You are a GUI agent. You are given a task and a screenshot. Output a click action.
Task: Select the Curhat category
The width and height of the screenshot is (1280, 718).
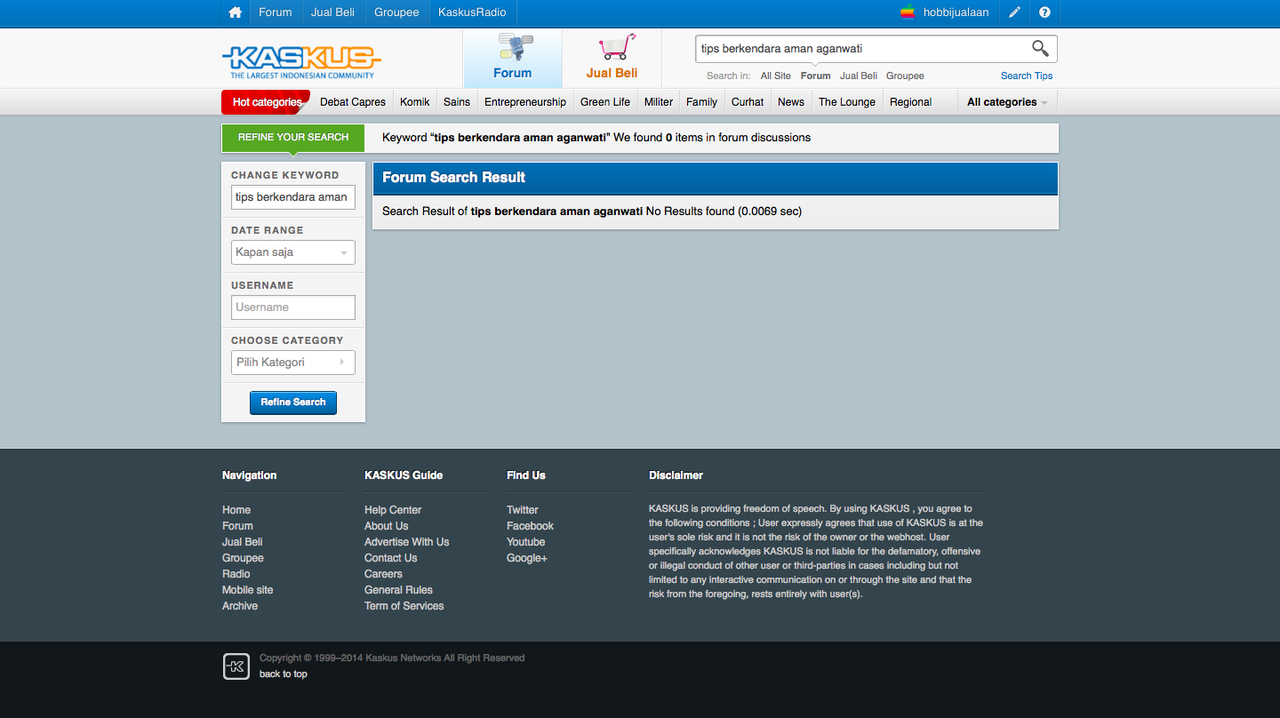click(x=747, y=102)
